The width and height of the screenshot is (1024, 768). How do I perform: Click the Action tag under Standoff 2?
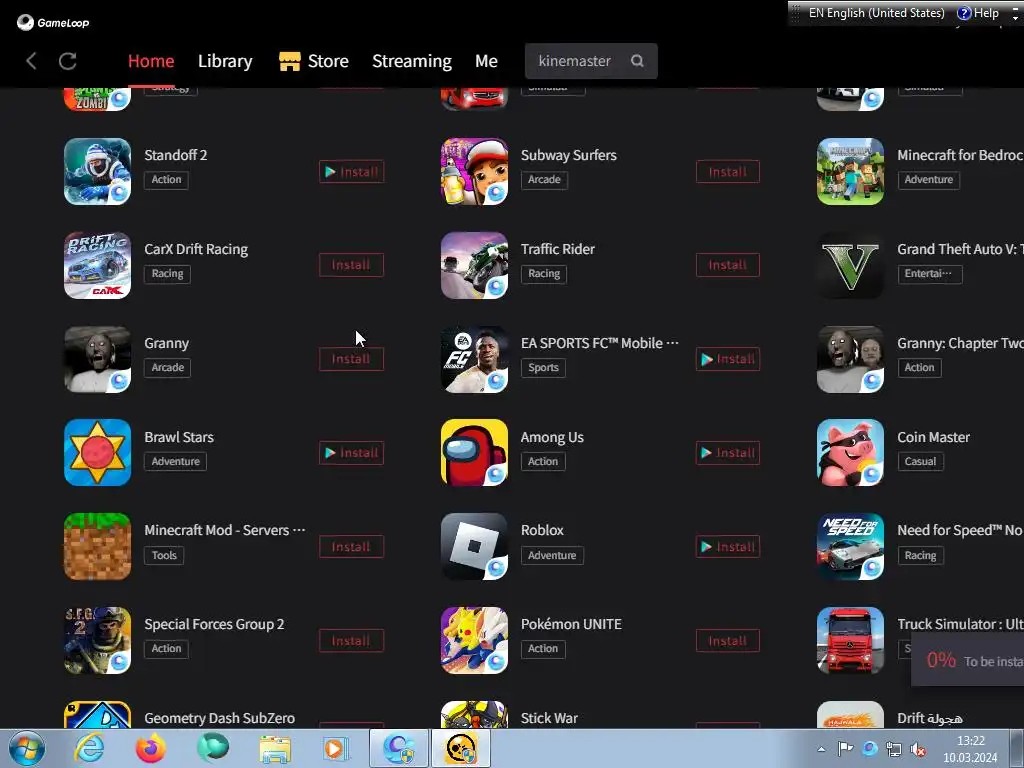pyautogui.click(x=167, y=180)
